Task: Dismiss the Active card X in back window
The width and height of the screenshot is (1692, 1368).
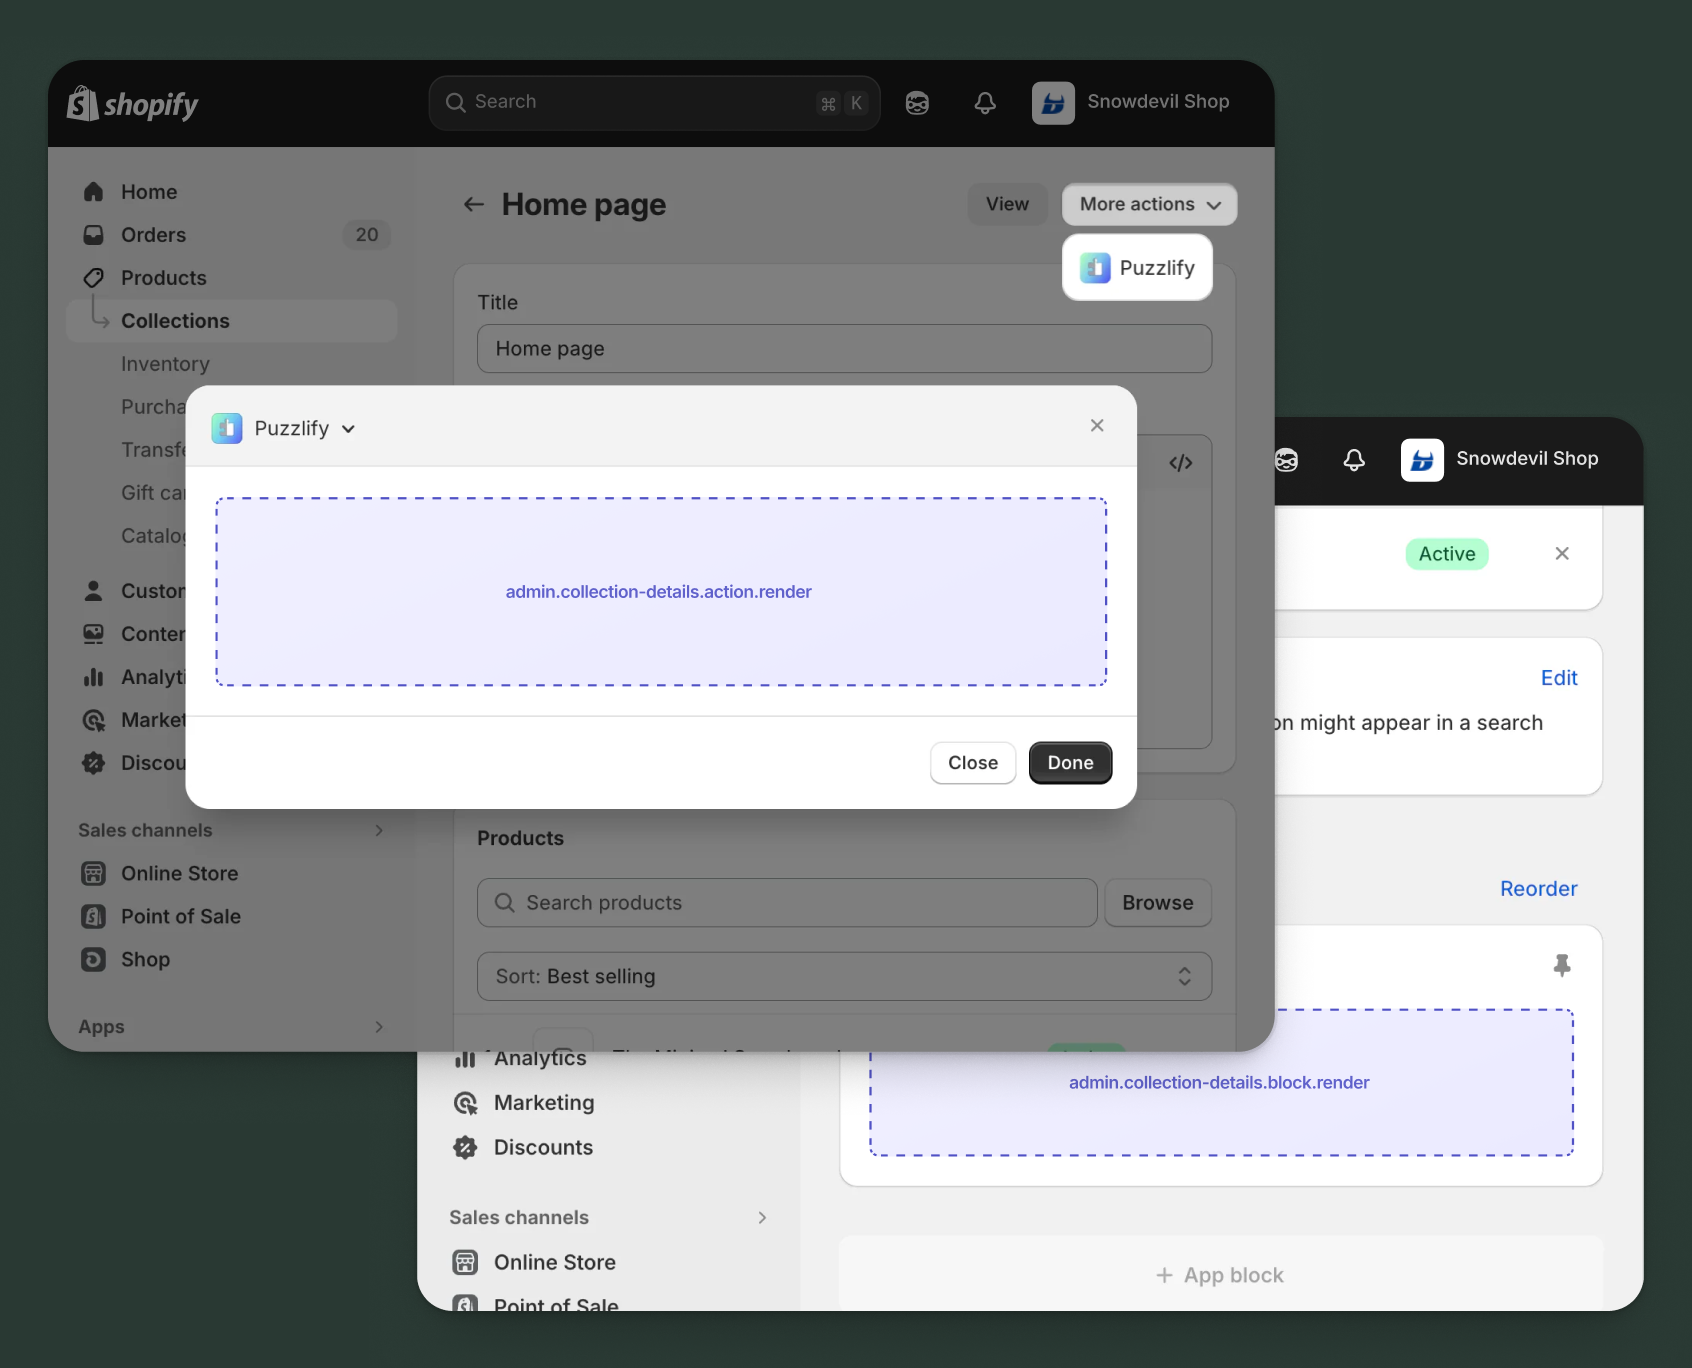Action: tap(1562, 554)
